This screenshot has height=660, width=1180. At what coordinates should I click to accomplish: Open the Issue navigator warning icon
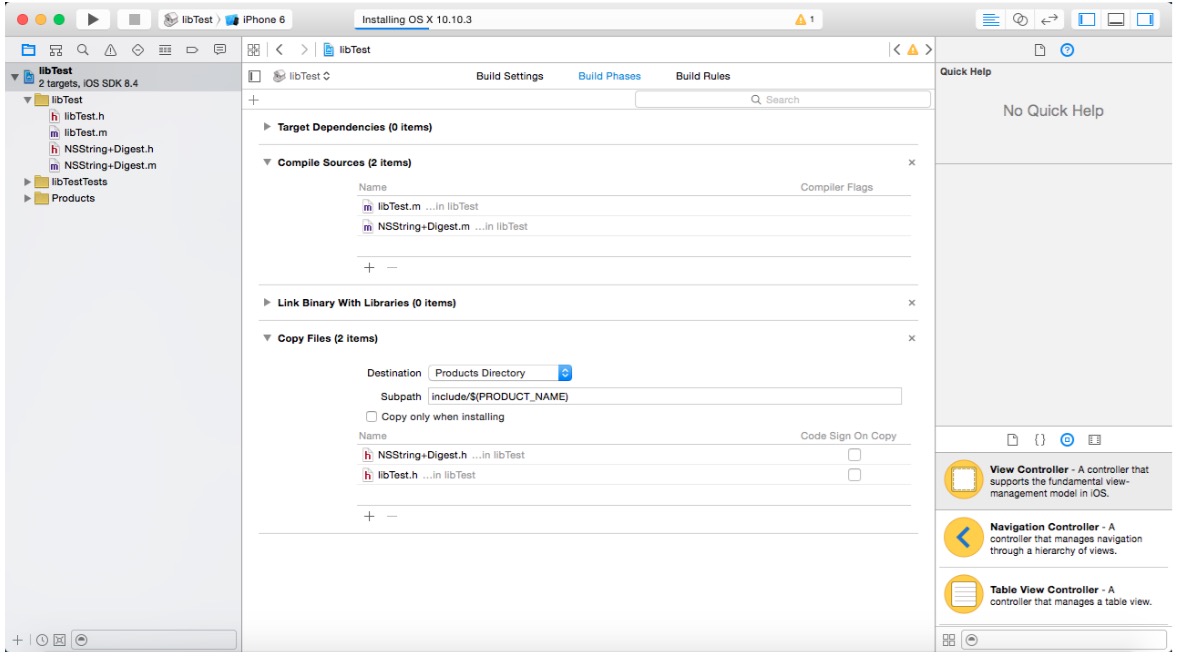tap(111, 50)
